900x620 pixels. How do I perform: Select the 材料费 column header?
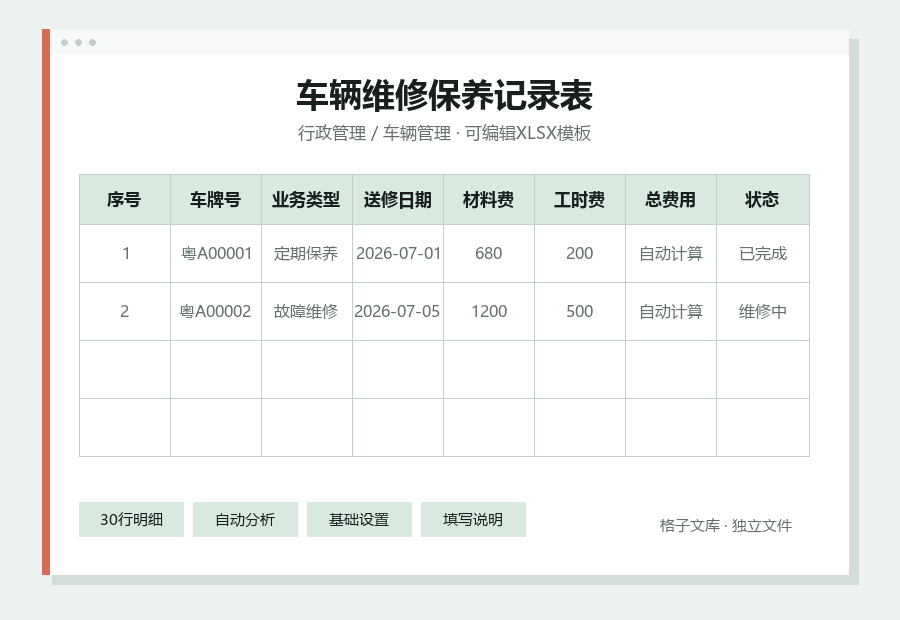pyautogui.click(x=488, y=200)
